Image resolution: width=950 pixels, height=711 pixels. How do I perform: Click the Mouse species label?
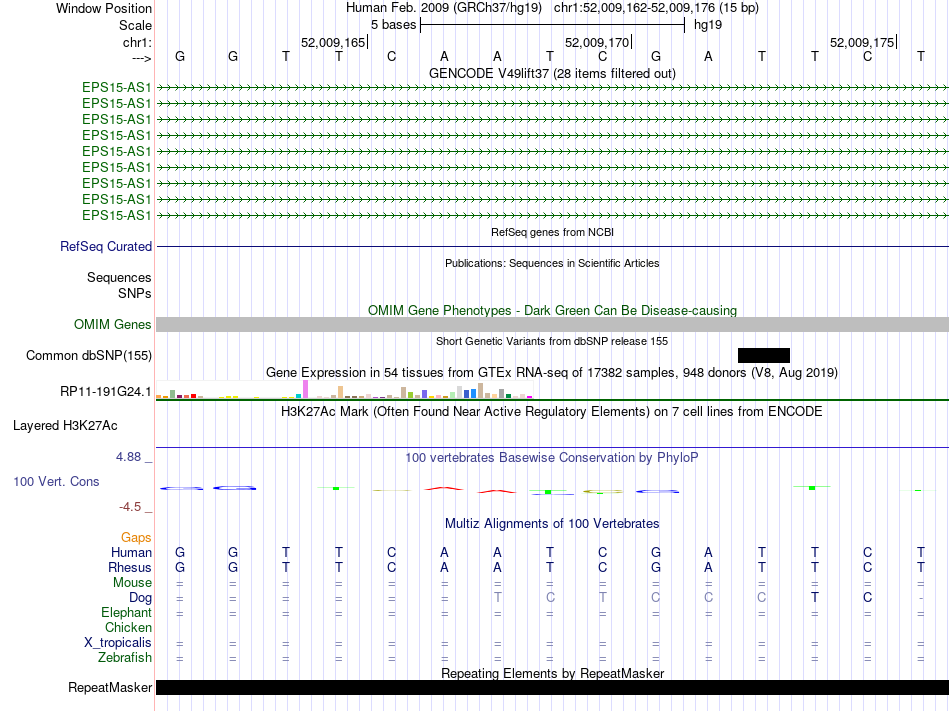click(132, 583)
